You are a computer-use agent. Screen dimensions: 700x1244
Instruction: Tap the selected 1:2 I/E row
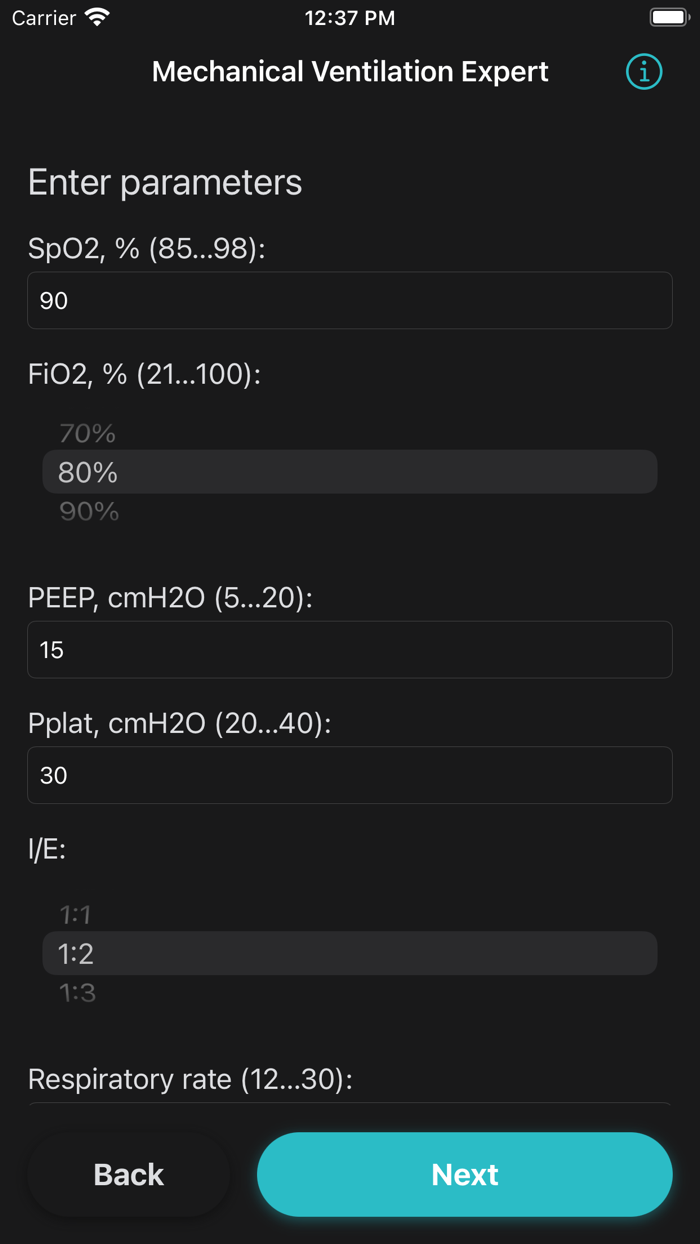(349, 953)
